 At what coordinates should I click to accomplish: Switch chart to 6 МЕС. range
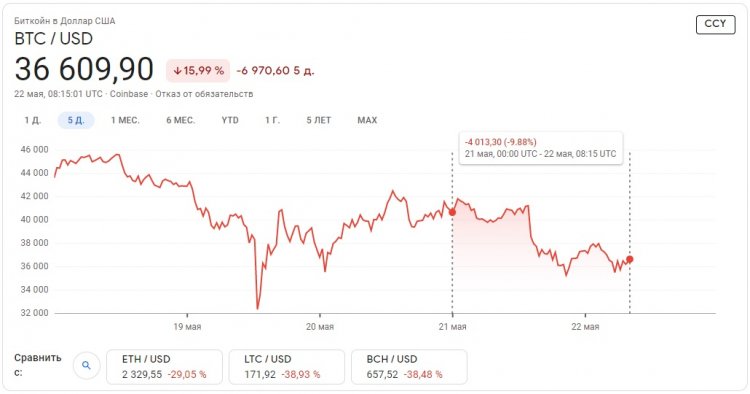tap(181, 120)
